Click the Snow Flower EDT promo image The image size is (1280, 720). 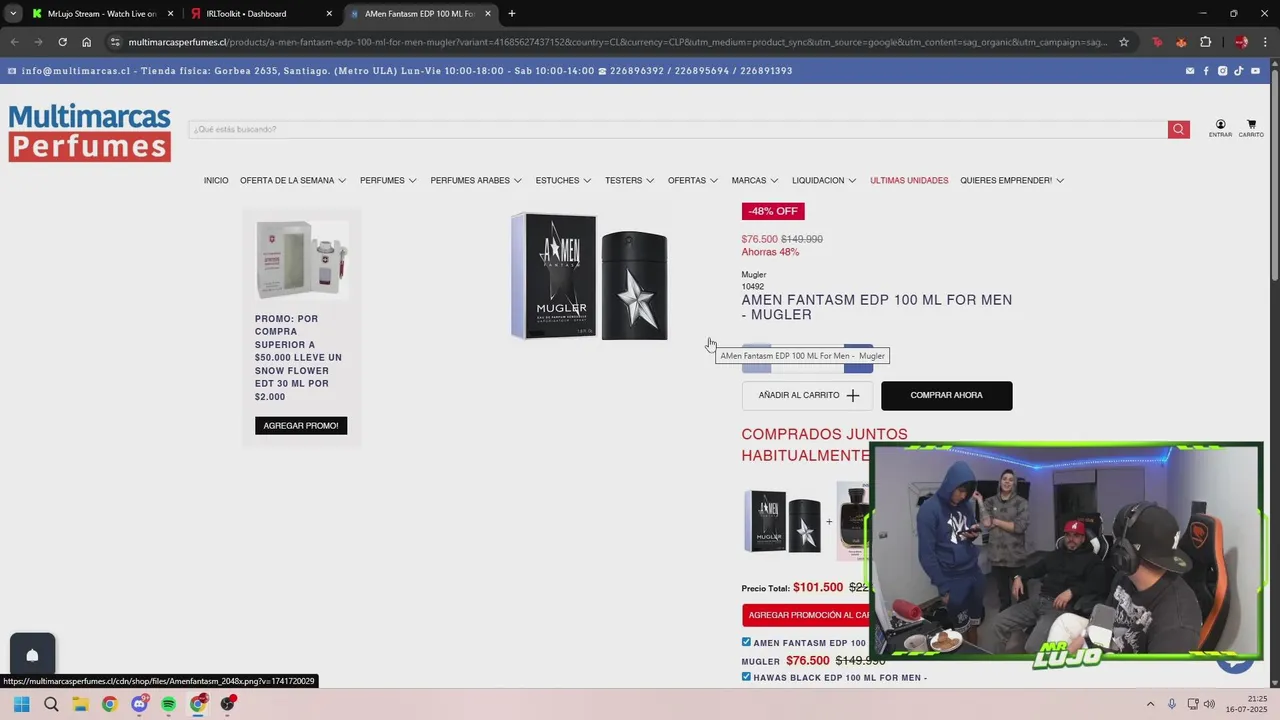302,260
